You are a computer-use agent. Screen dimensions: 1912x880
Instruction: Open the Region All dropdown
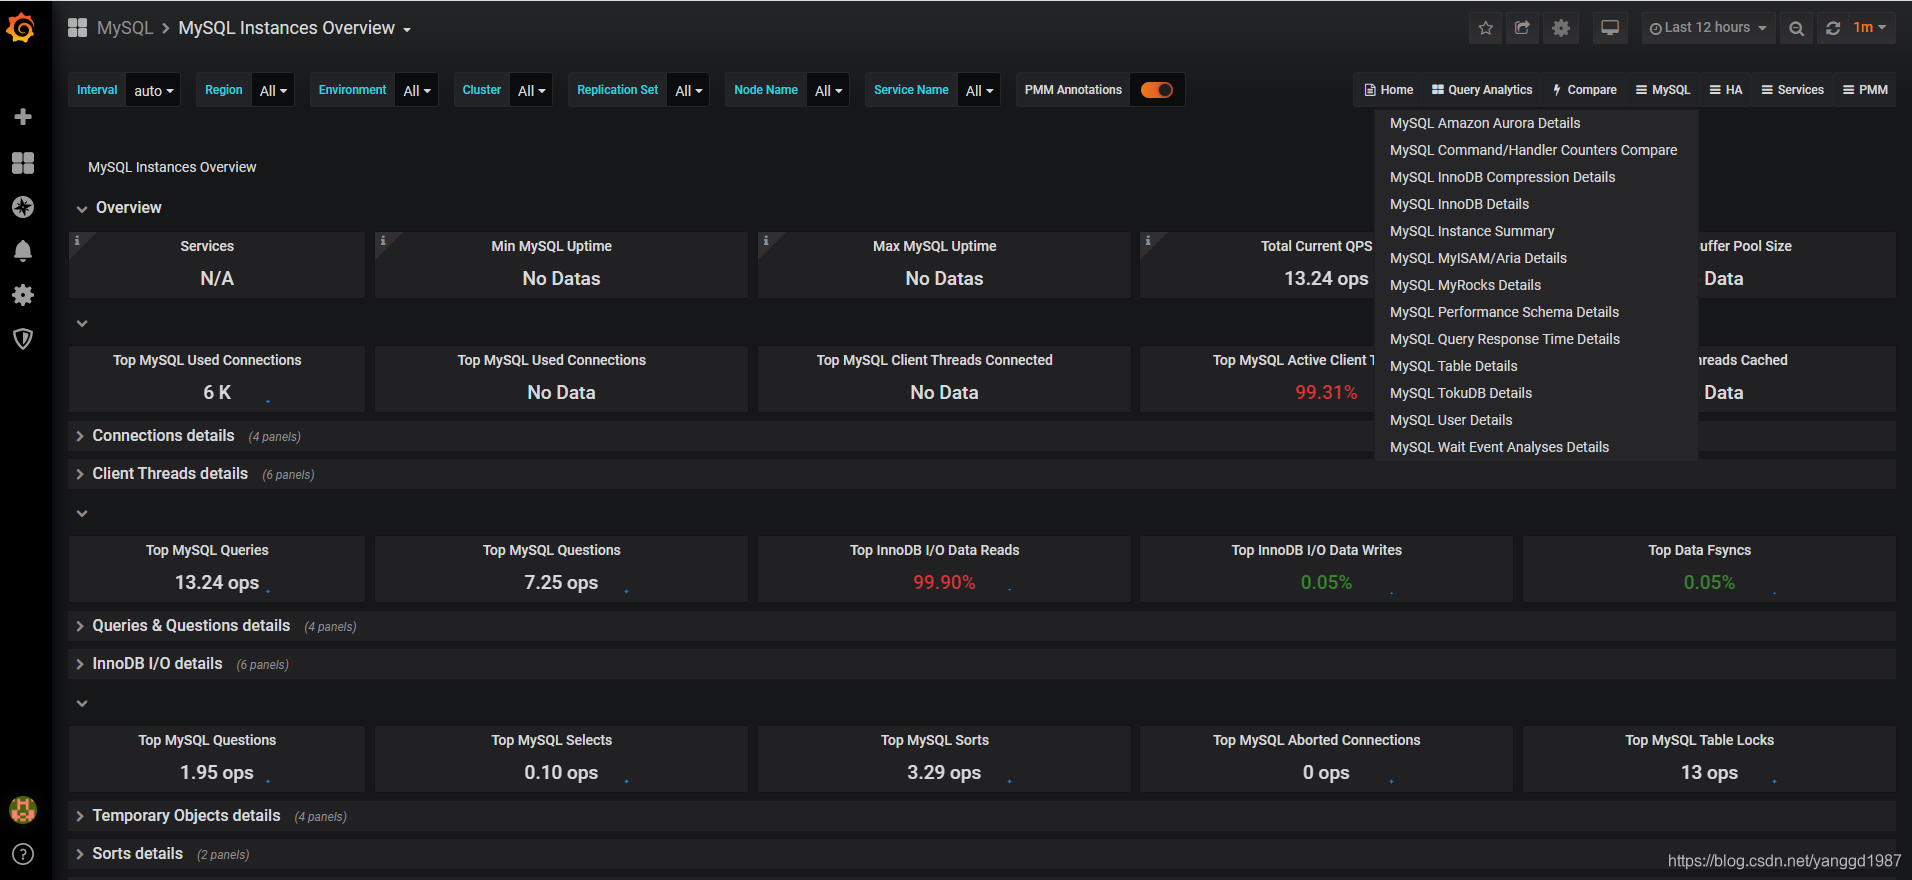pyautogui.click(x=273, y=90)
